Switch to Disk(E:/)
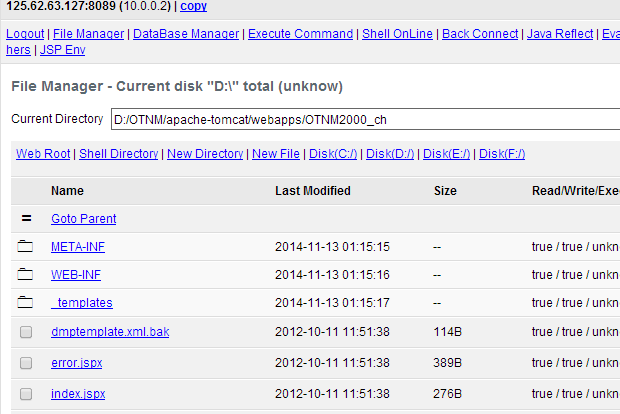 click(x=446, y=154)
